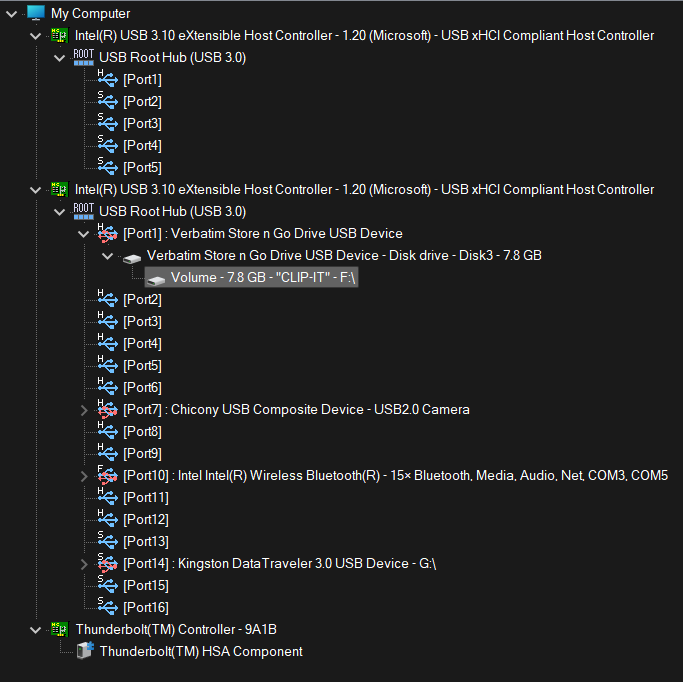The width and height of the screenshot is (683, 682).
Task: Click the Verbatim Disk3 disk drive icon
Action: (132, 257)
